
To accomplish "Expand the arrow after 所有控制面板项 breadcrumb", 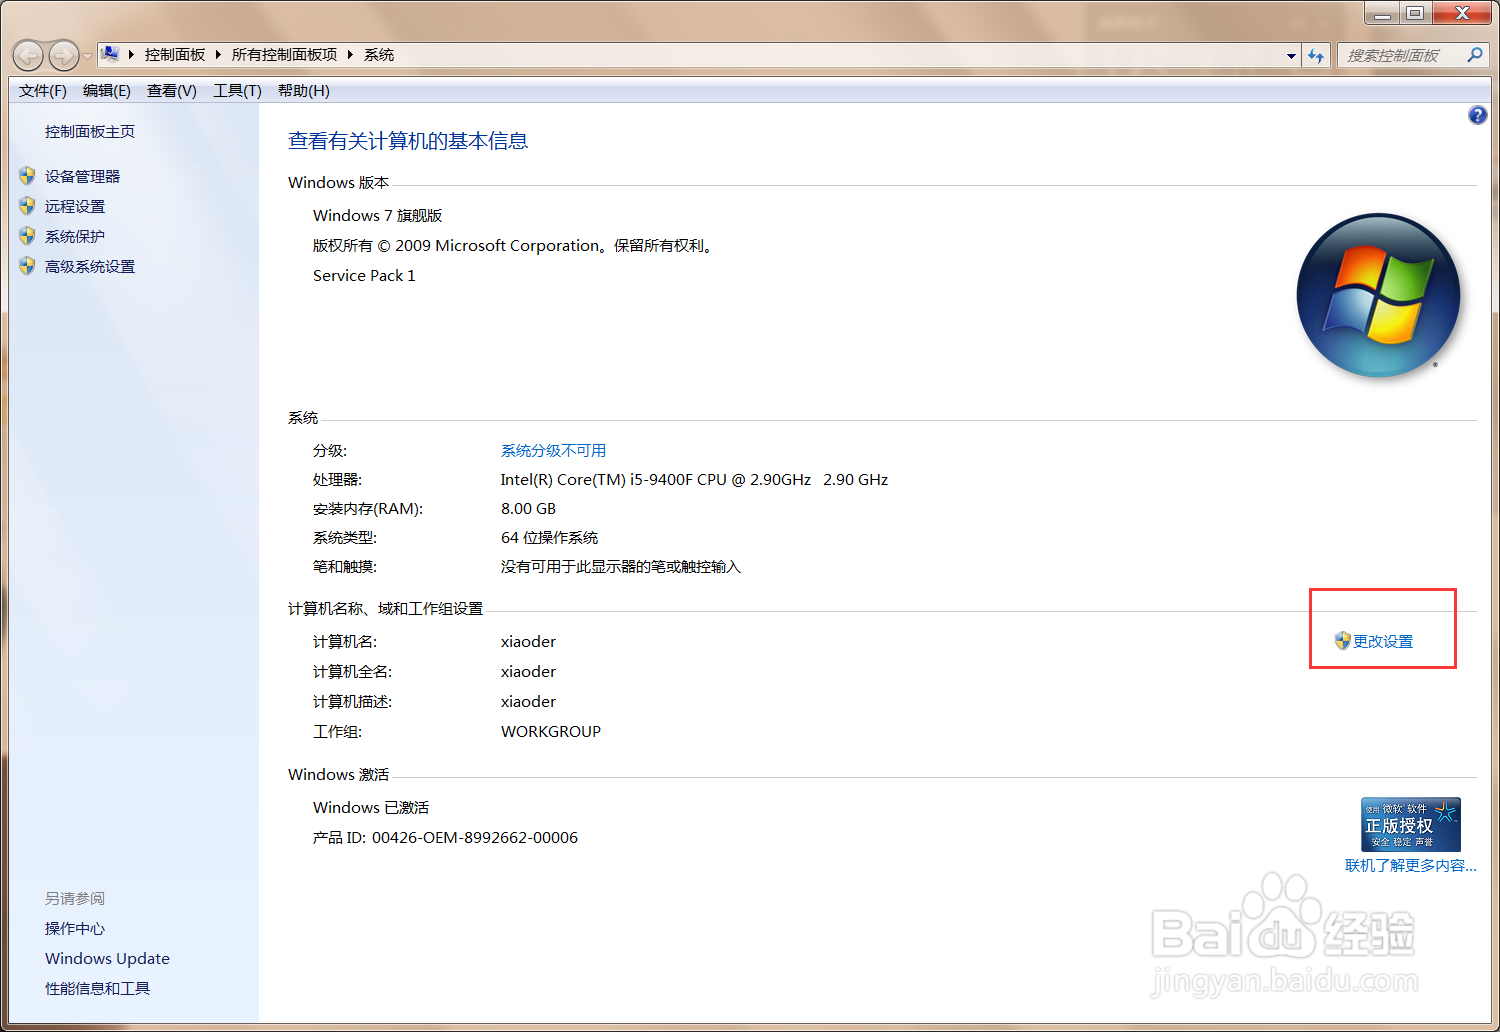I will click(351, 55).
